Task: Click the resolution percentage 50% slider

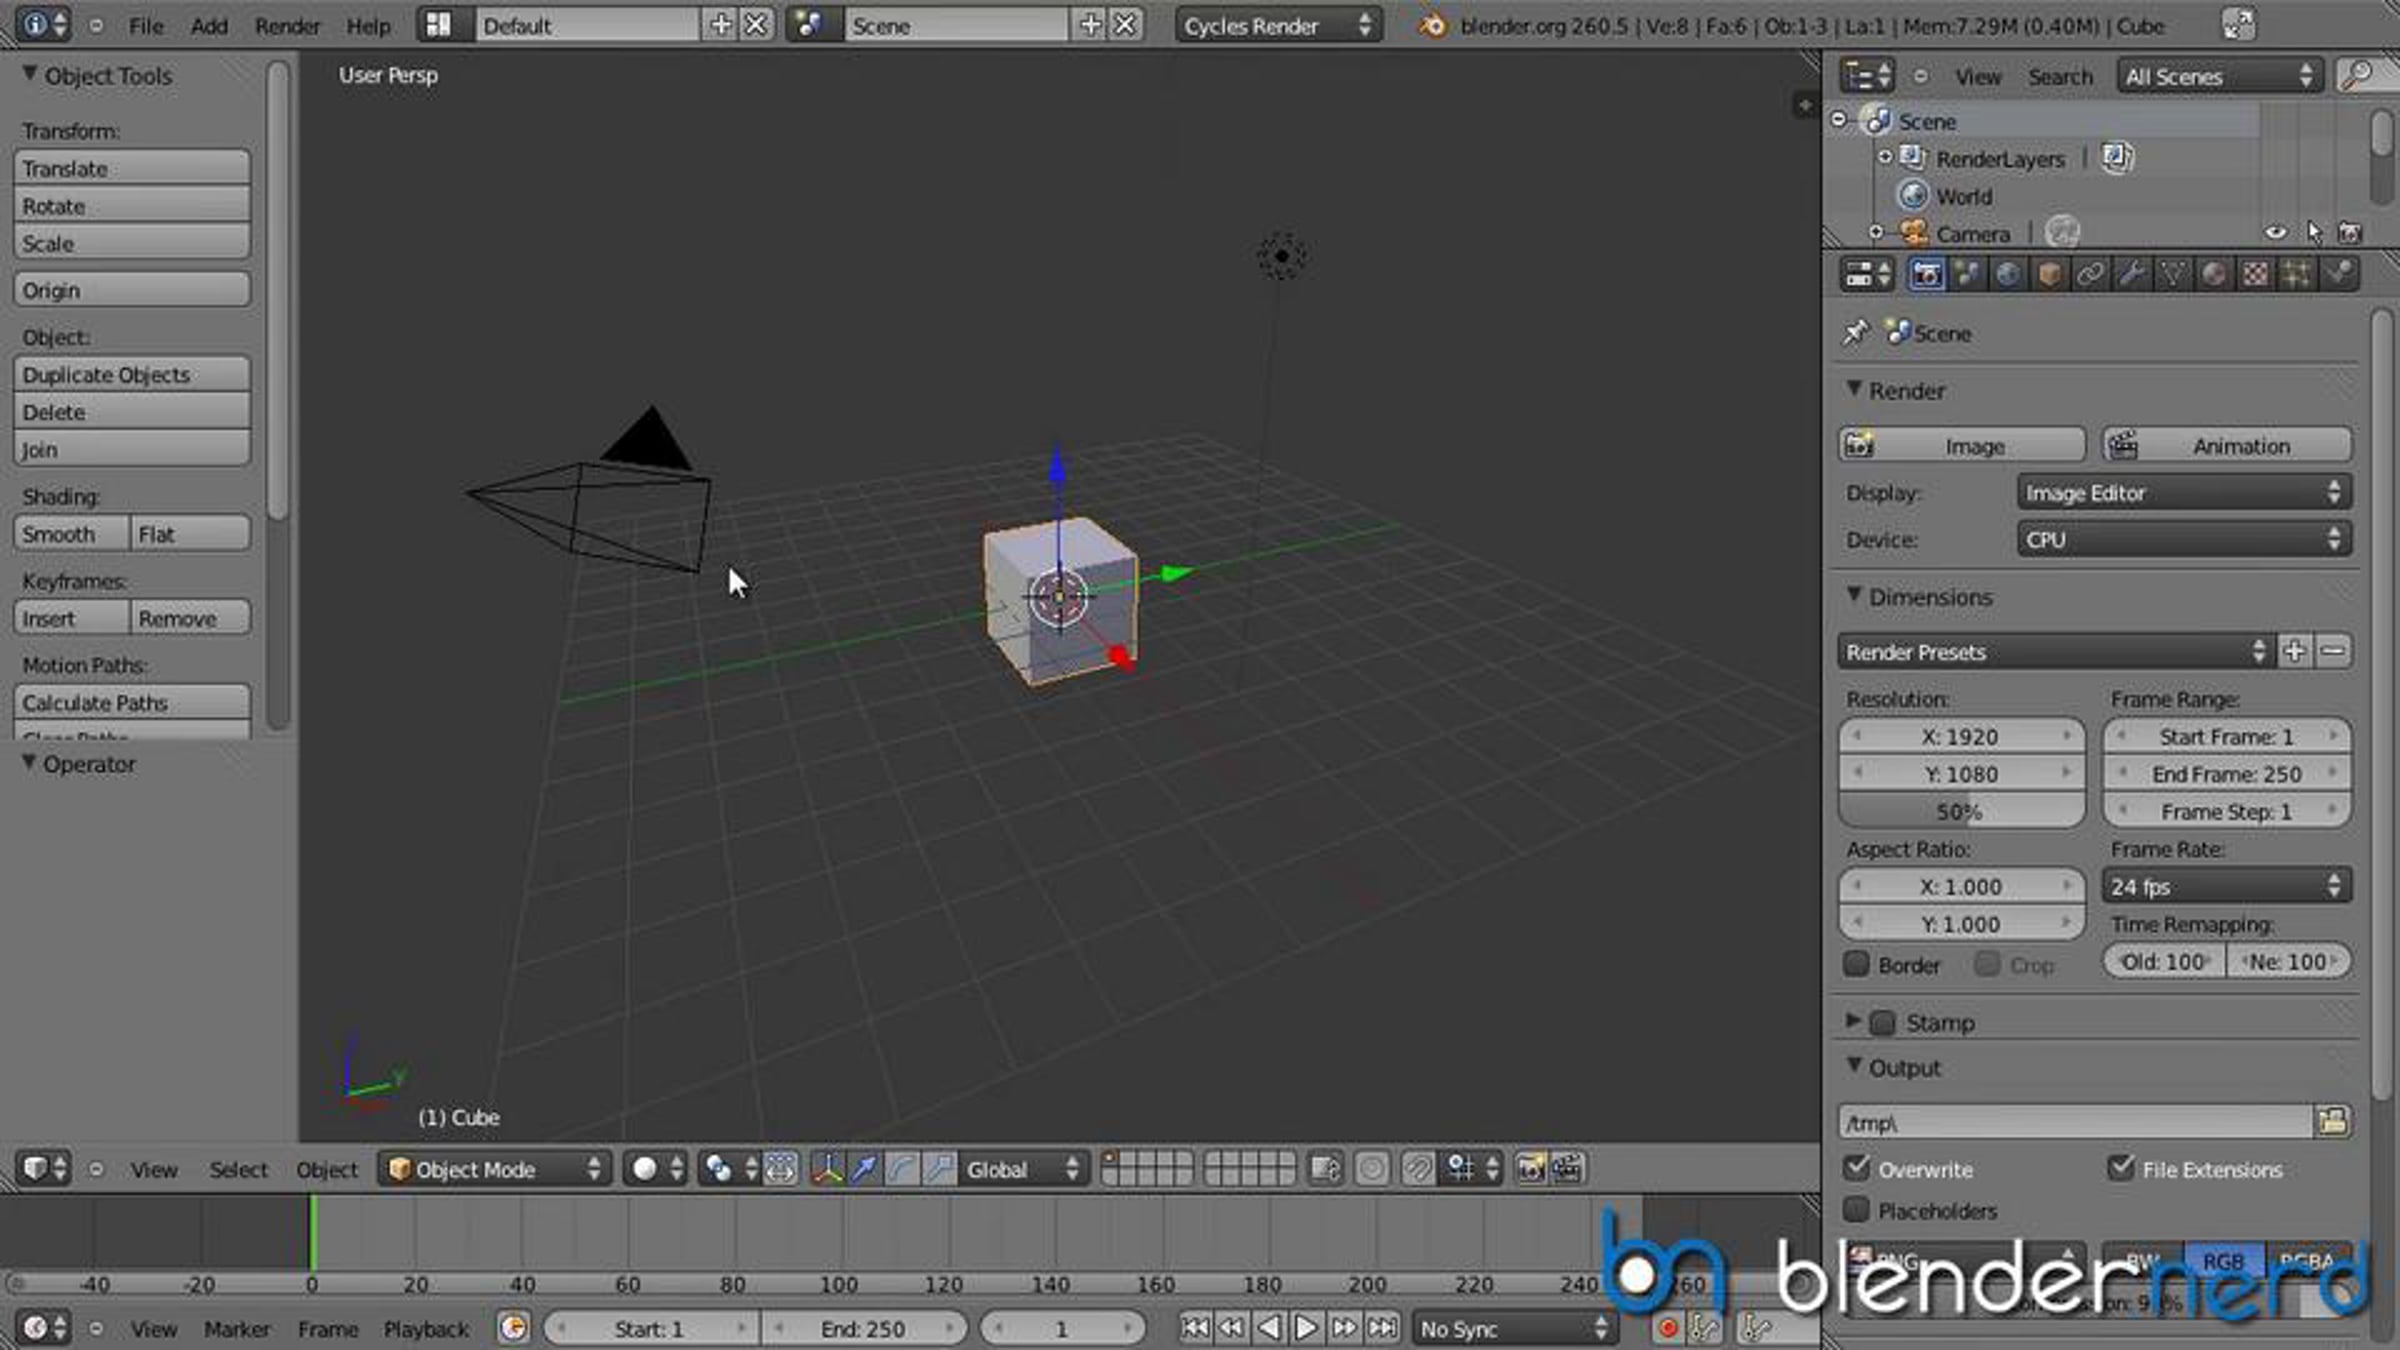Action: [x=1960, y=811]
